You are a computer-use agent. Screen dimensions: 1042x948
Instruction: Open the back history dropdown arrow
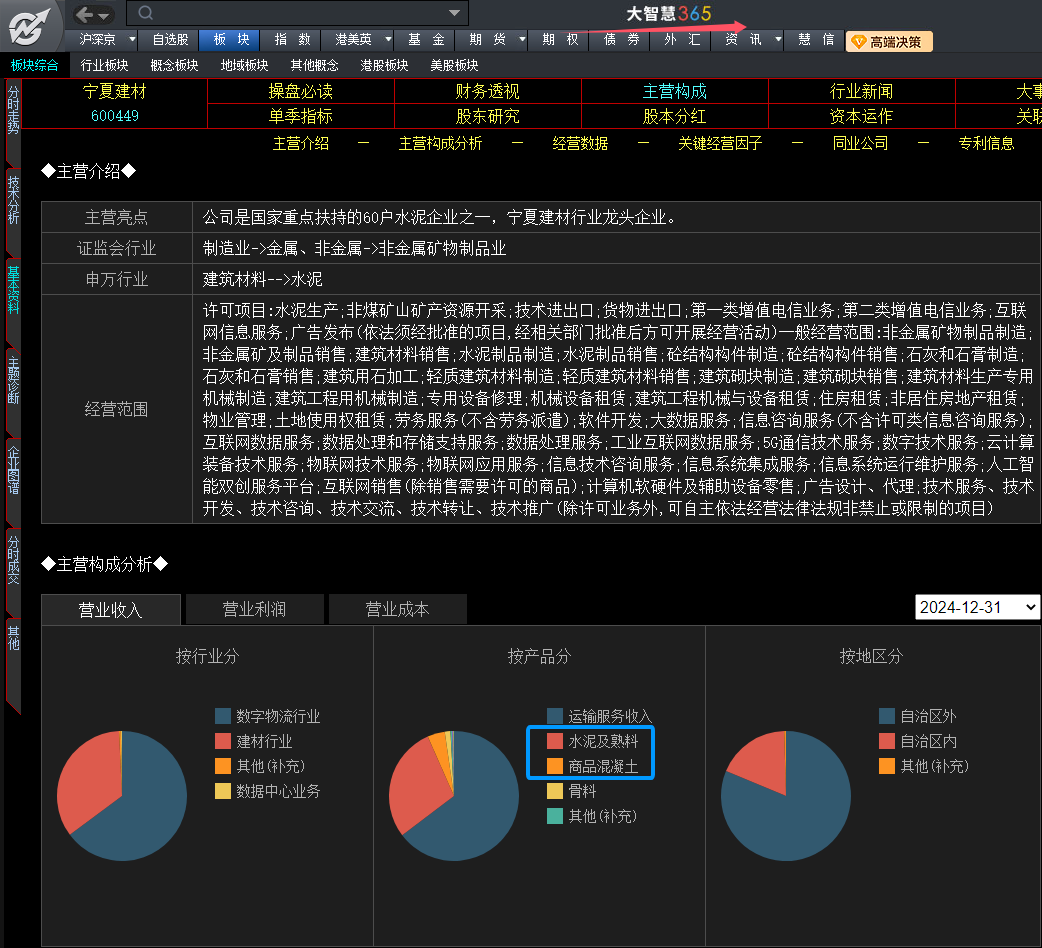(x=104, y=15)
